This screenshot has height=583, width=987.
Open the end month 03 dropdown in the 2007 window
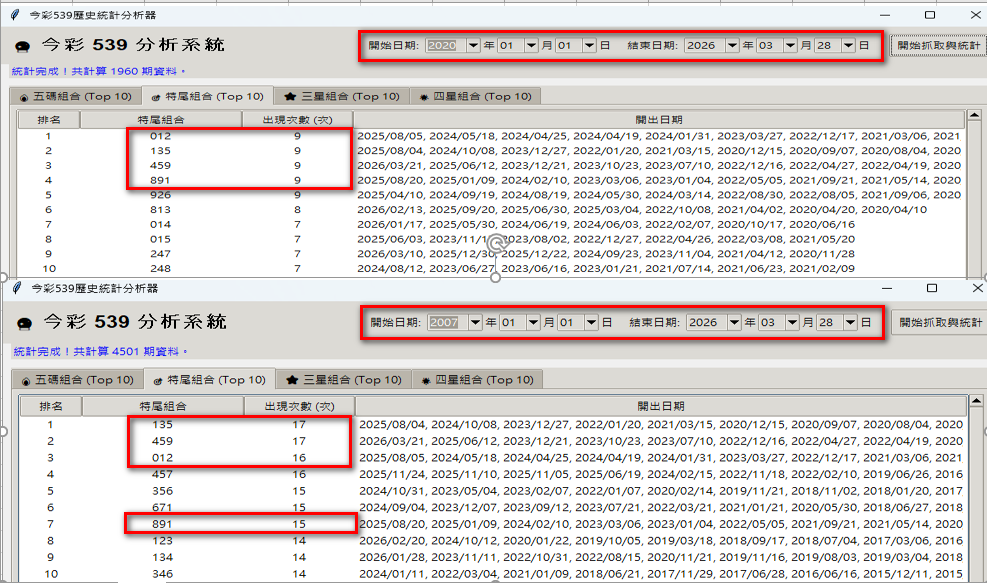coord(792,323)
